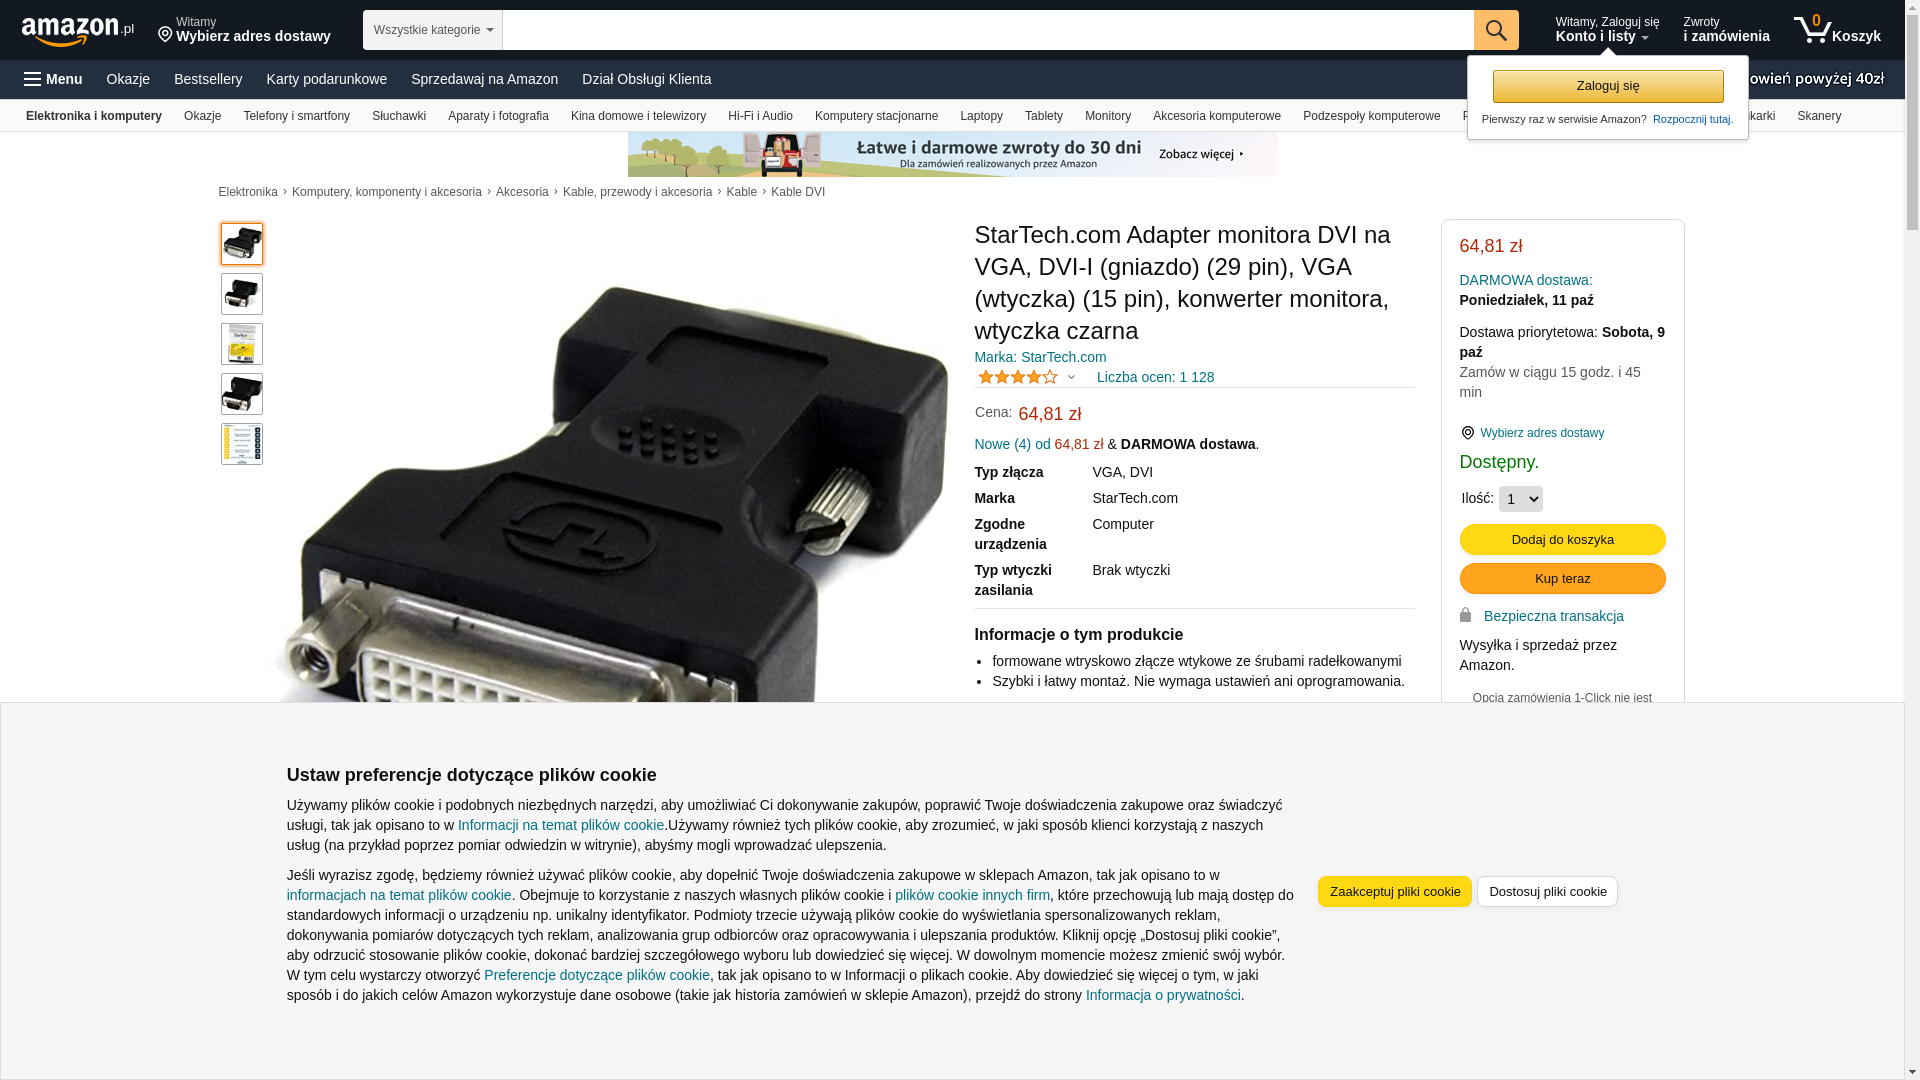This screenshot has width=1920, height=1080.
Task: Go to the Amazon.pl logo home
Action: 78,31
